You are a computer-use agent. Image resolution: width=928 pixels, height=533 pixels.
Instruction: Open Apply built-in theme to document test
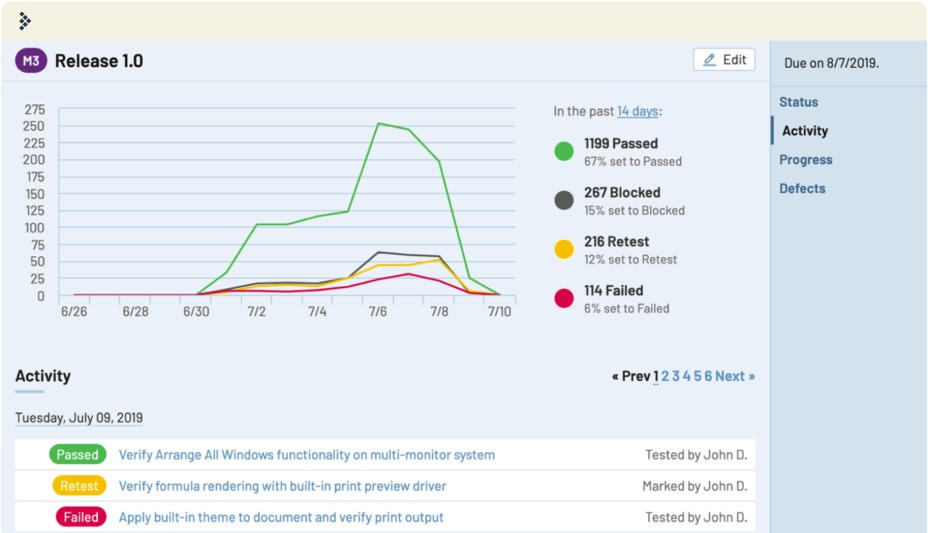(x=281, y=518)
